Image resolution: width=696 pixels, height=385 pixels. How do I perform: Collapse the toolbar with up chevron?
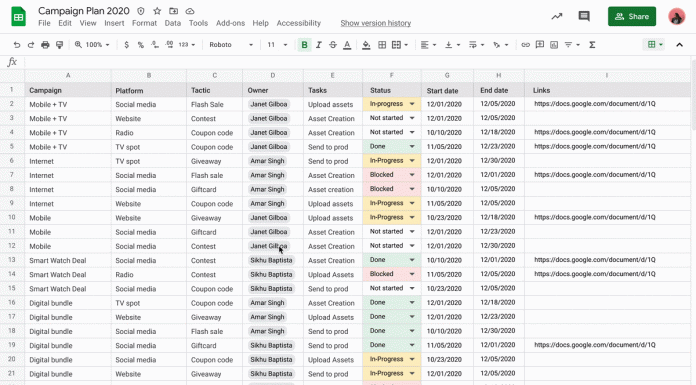(679, 45)
